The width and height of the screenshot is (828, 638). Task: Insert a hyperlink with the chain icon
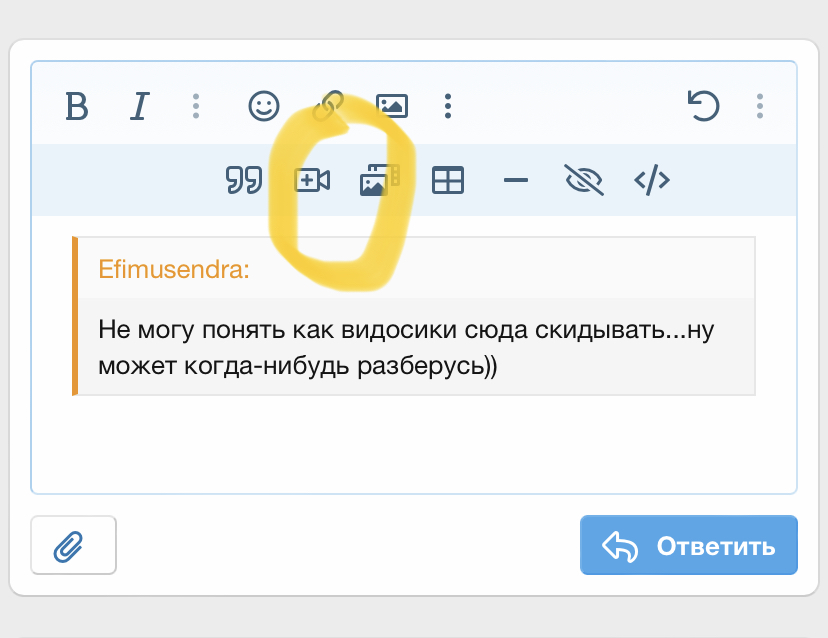pyautogui.click(x=328, y=106)
